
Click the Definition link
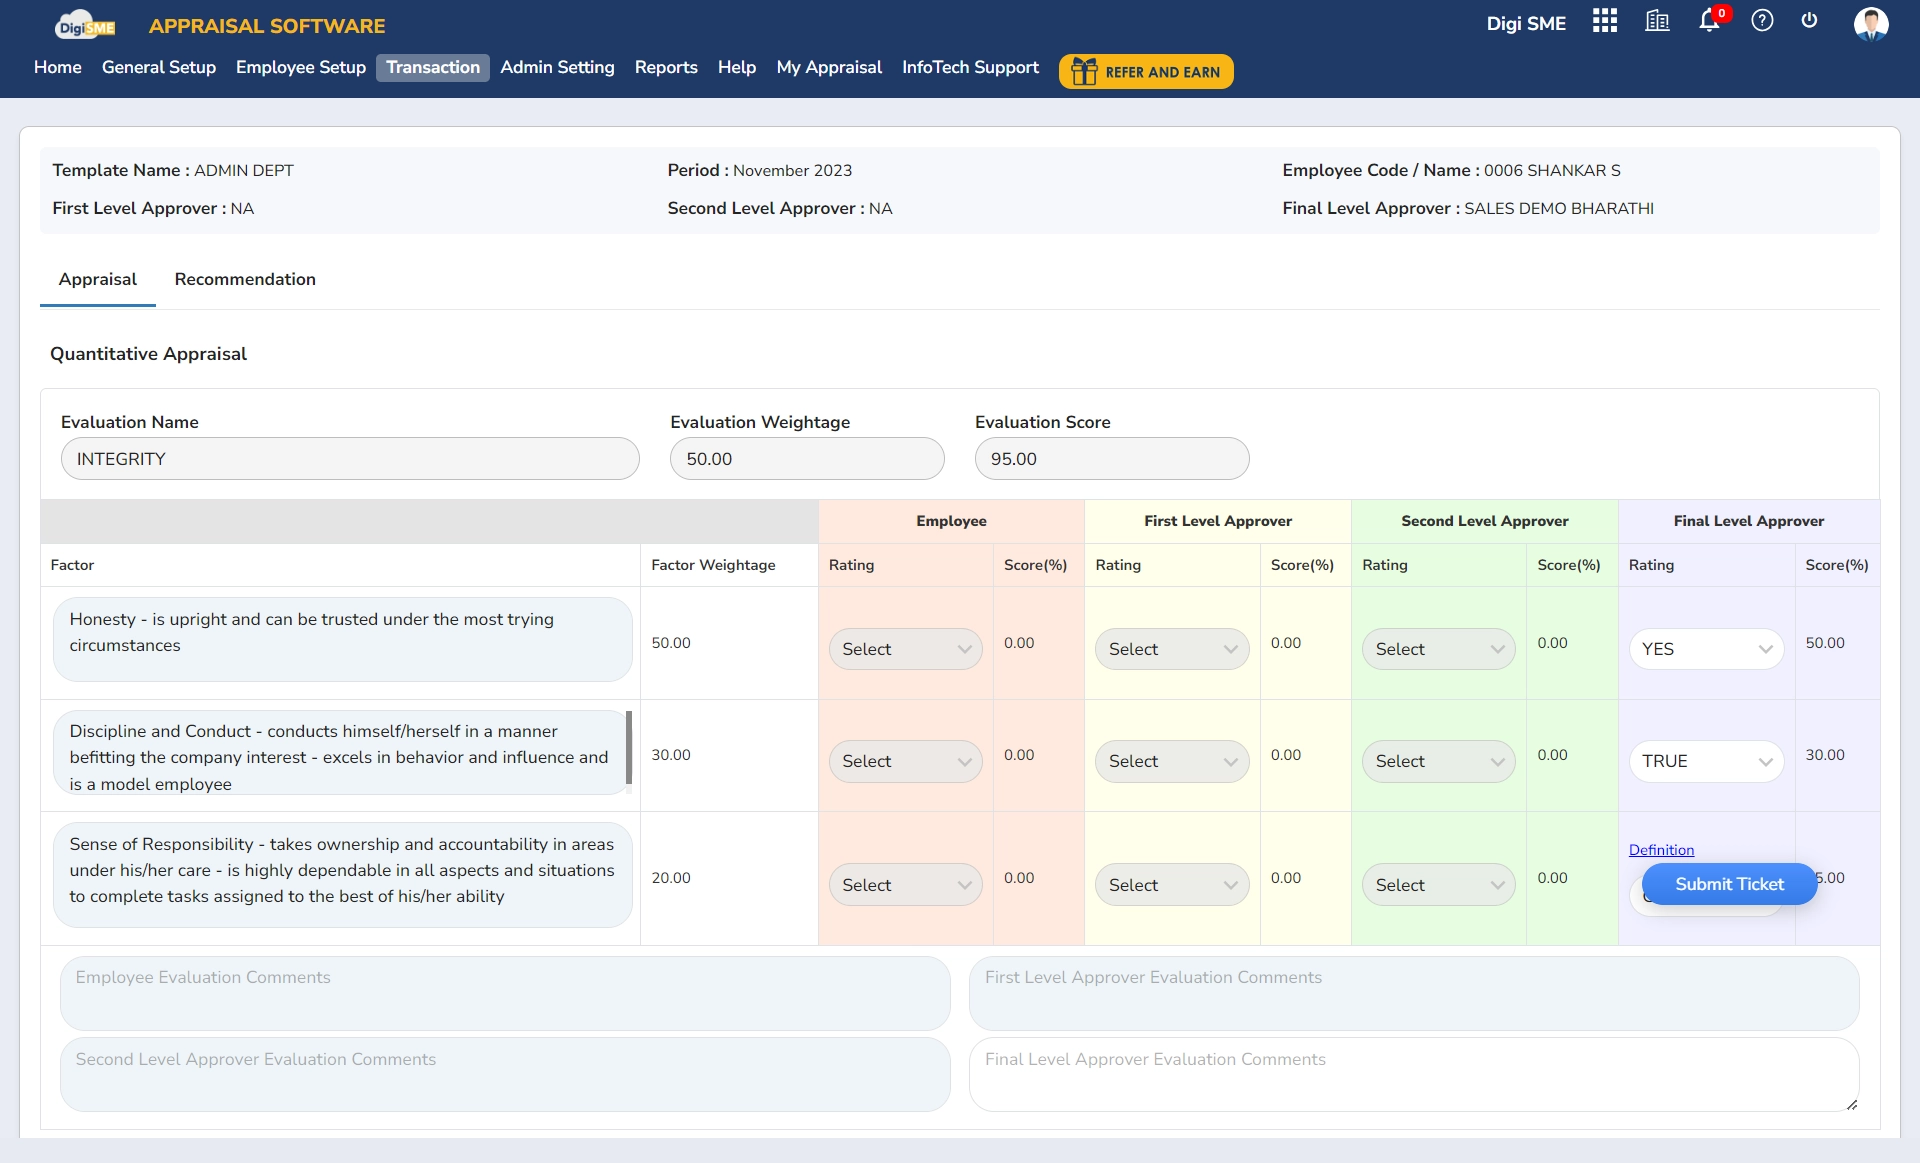pos(1661,850)
